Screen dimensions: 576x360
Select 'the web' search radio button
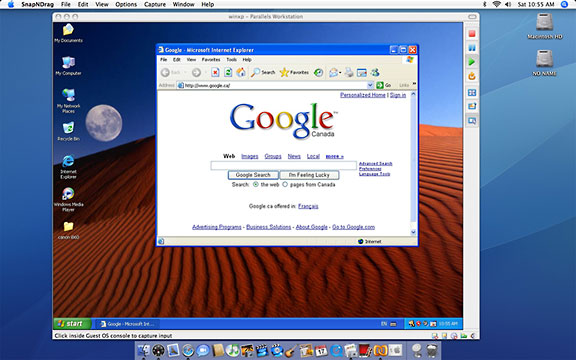tap(256, 184)
